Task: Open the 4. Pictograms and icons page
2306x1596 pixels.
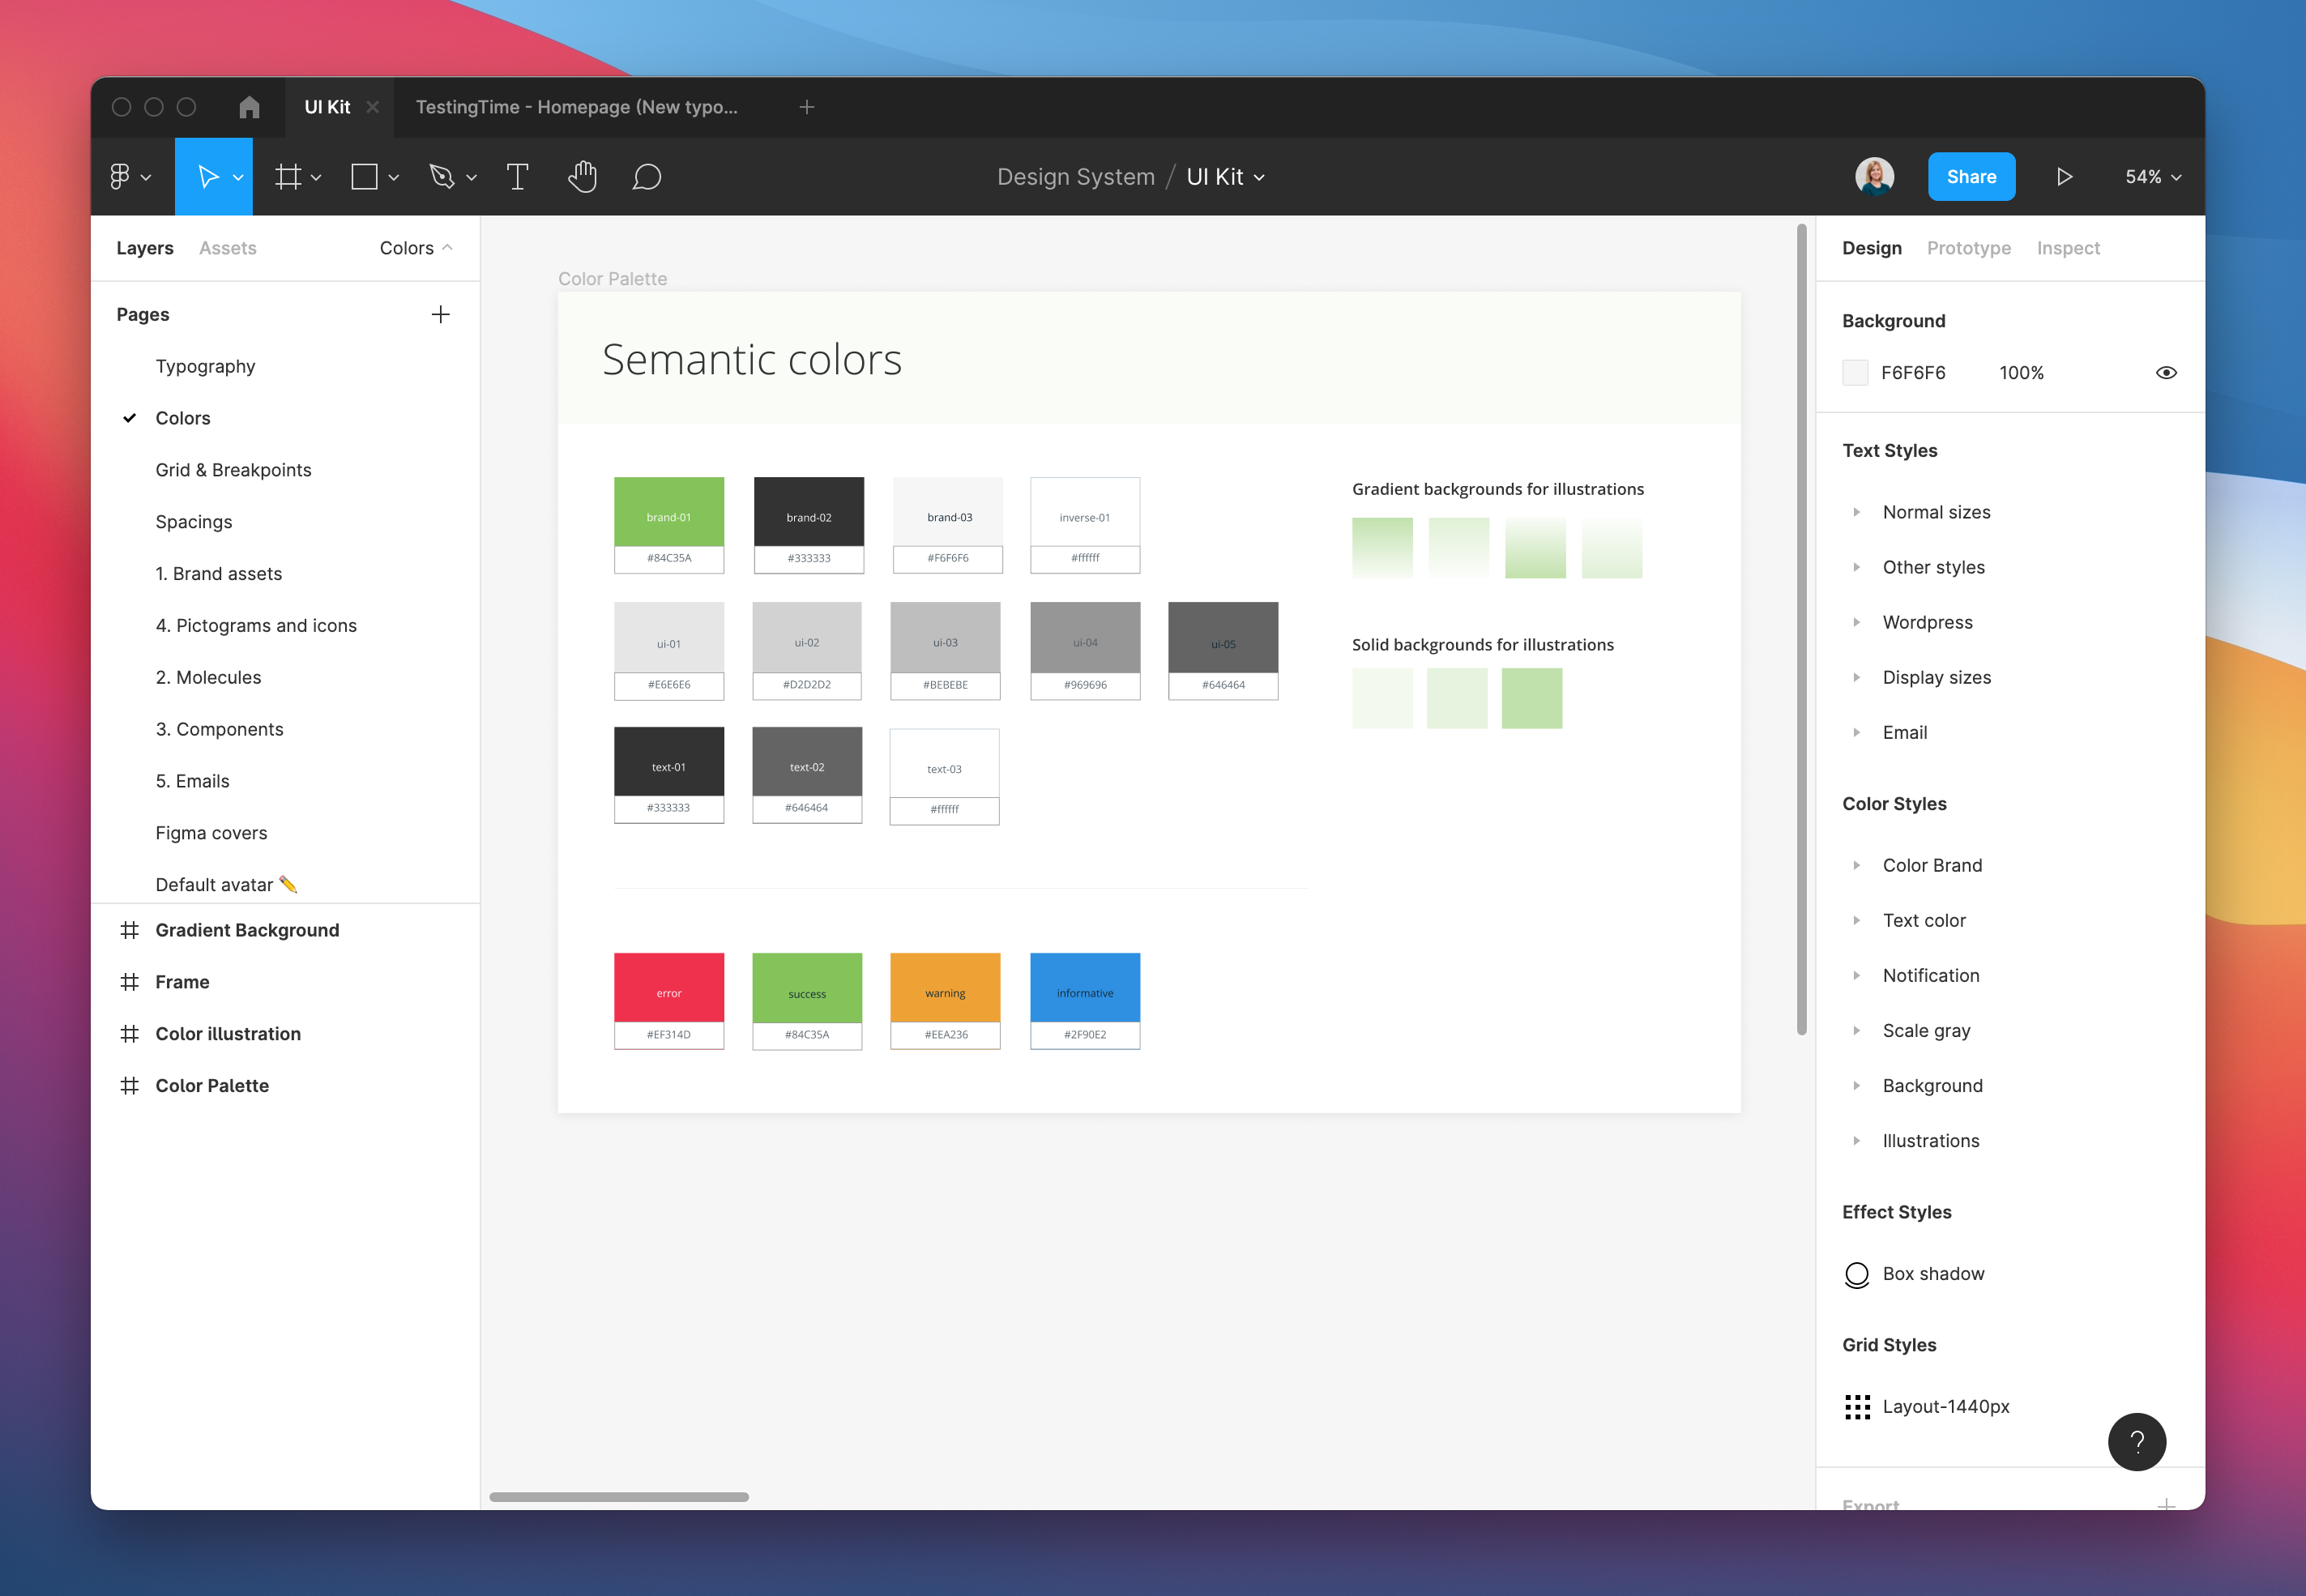Action: 256,626
